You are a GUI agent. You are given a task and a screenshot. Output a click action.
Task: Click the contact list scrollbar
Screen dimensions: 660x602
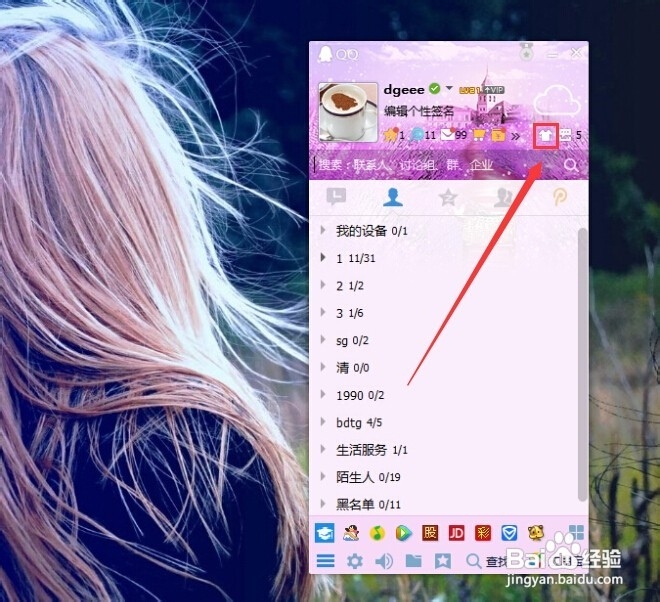(583, 365)
